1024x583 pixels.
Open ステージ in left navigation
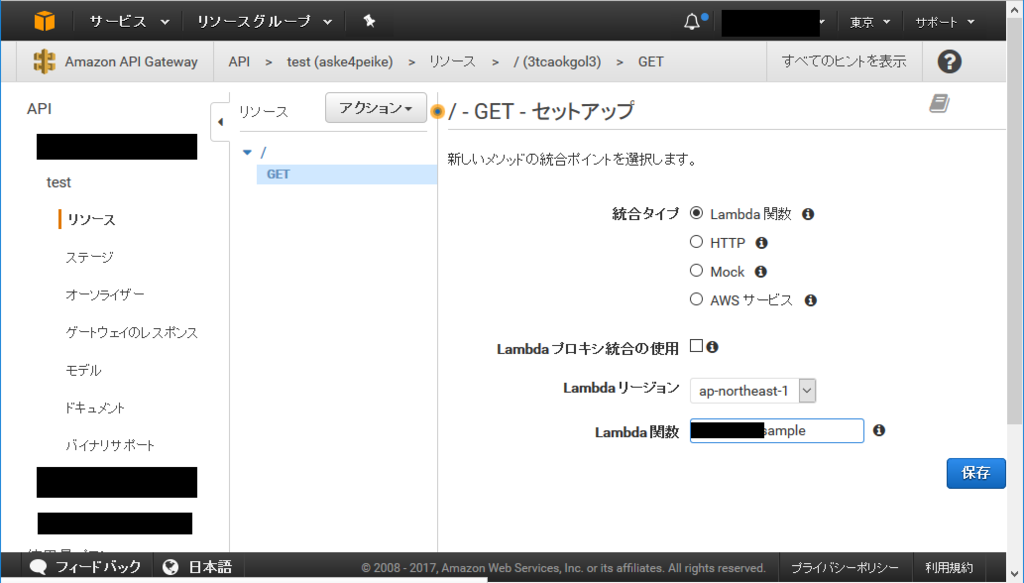coord(89,257)
